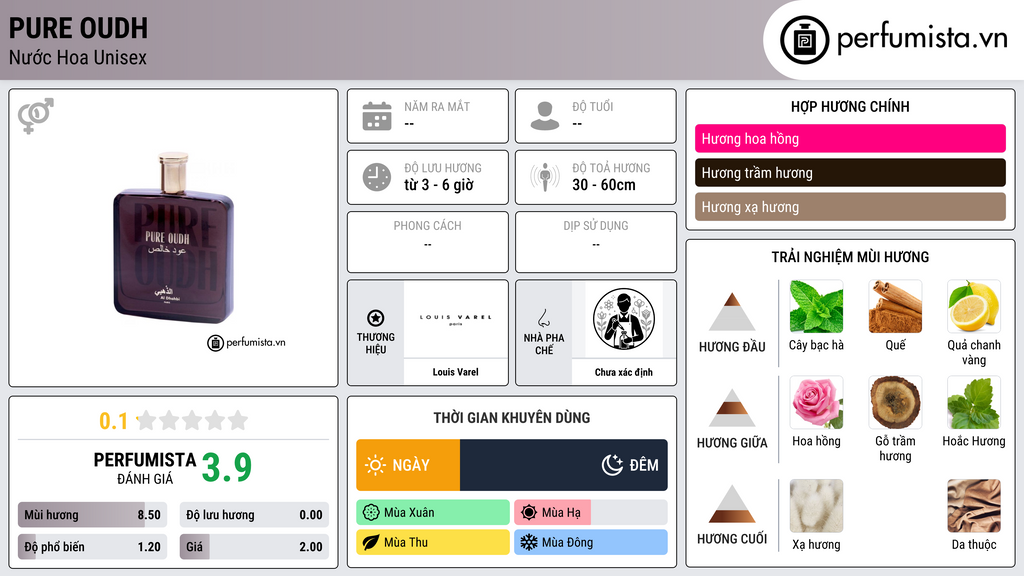This screenshot has width=1024, height=576.
Task: Click the Thời gian khuyên dùng heading
Action: coord(512,417)
